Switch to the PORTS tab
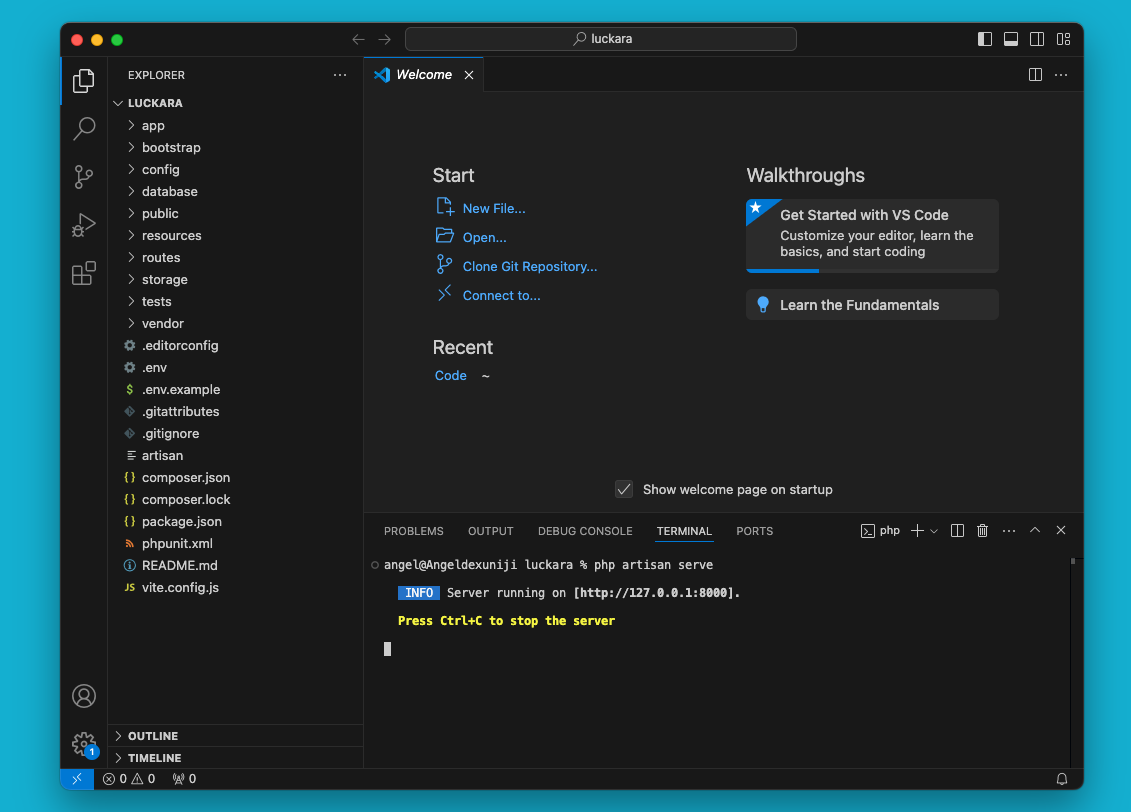The height and width of the screenshot is (812, 1131). pyautogui.click(x=754, y=531)
